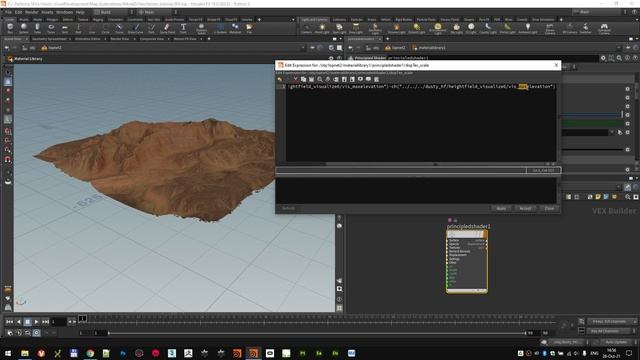Click the search icon in parameter pane header
640x360 pixels.
click(x=619, y=58)
